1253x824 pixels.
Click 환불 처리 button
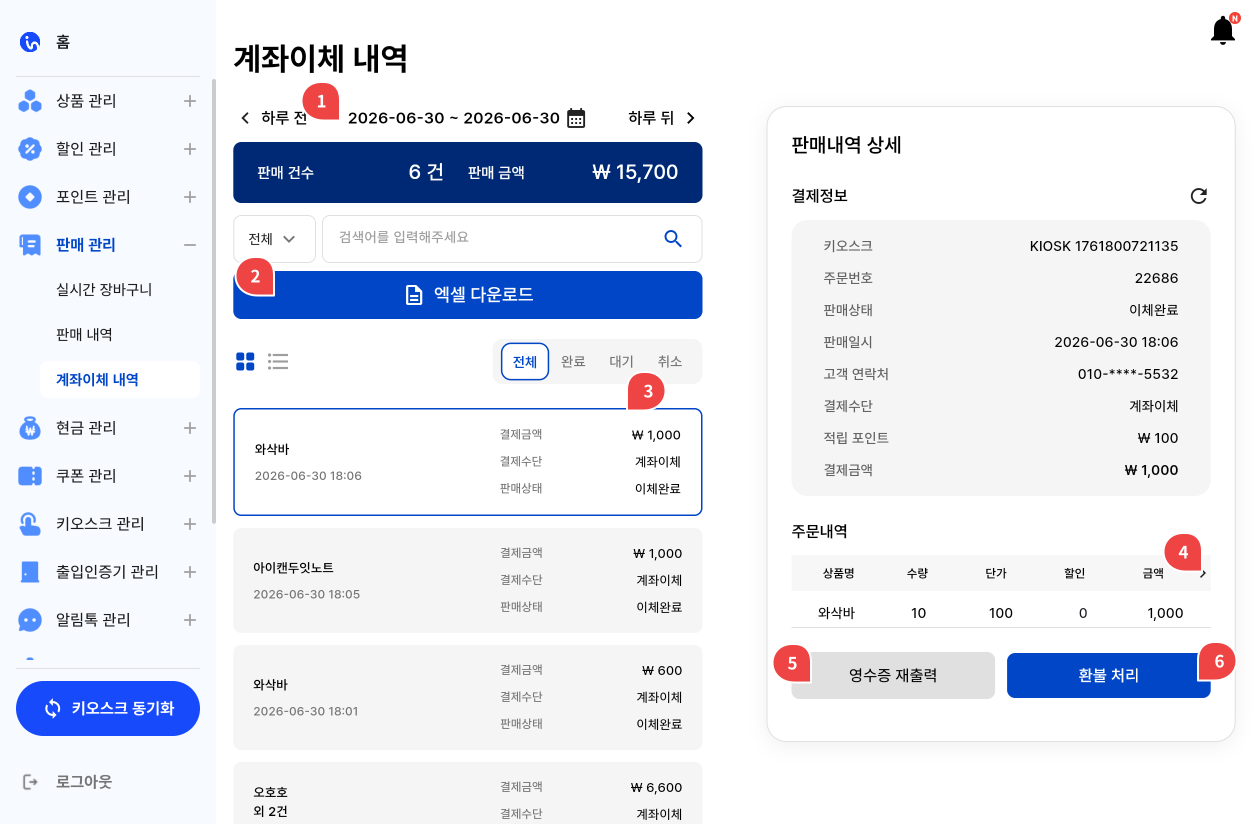[1108, 675]
